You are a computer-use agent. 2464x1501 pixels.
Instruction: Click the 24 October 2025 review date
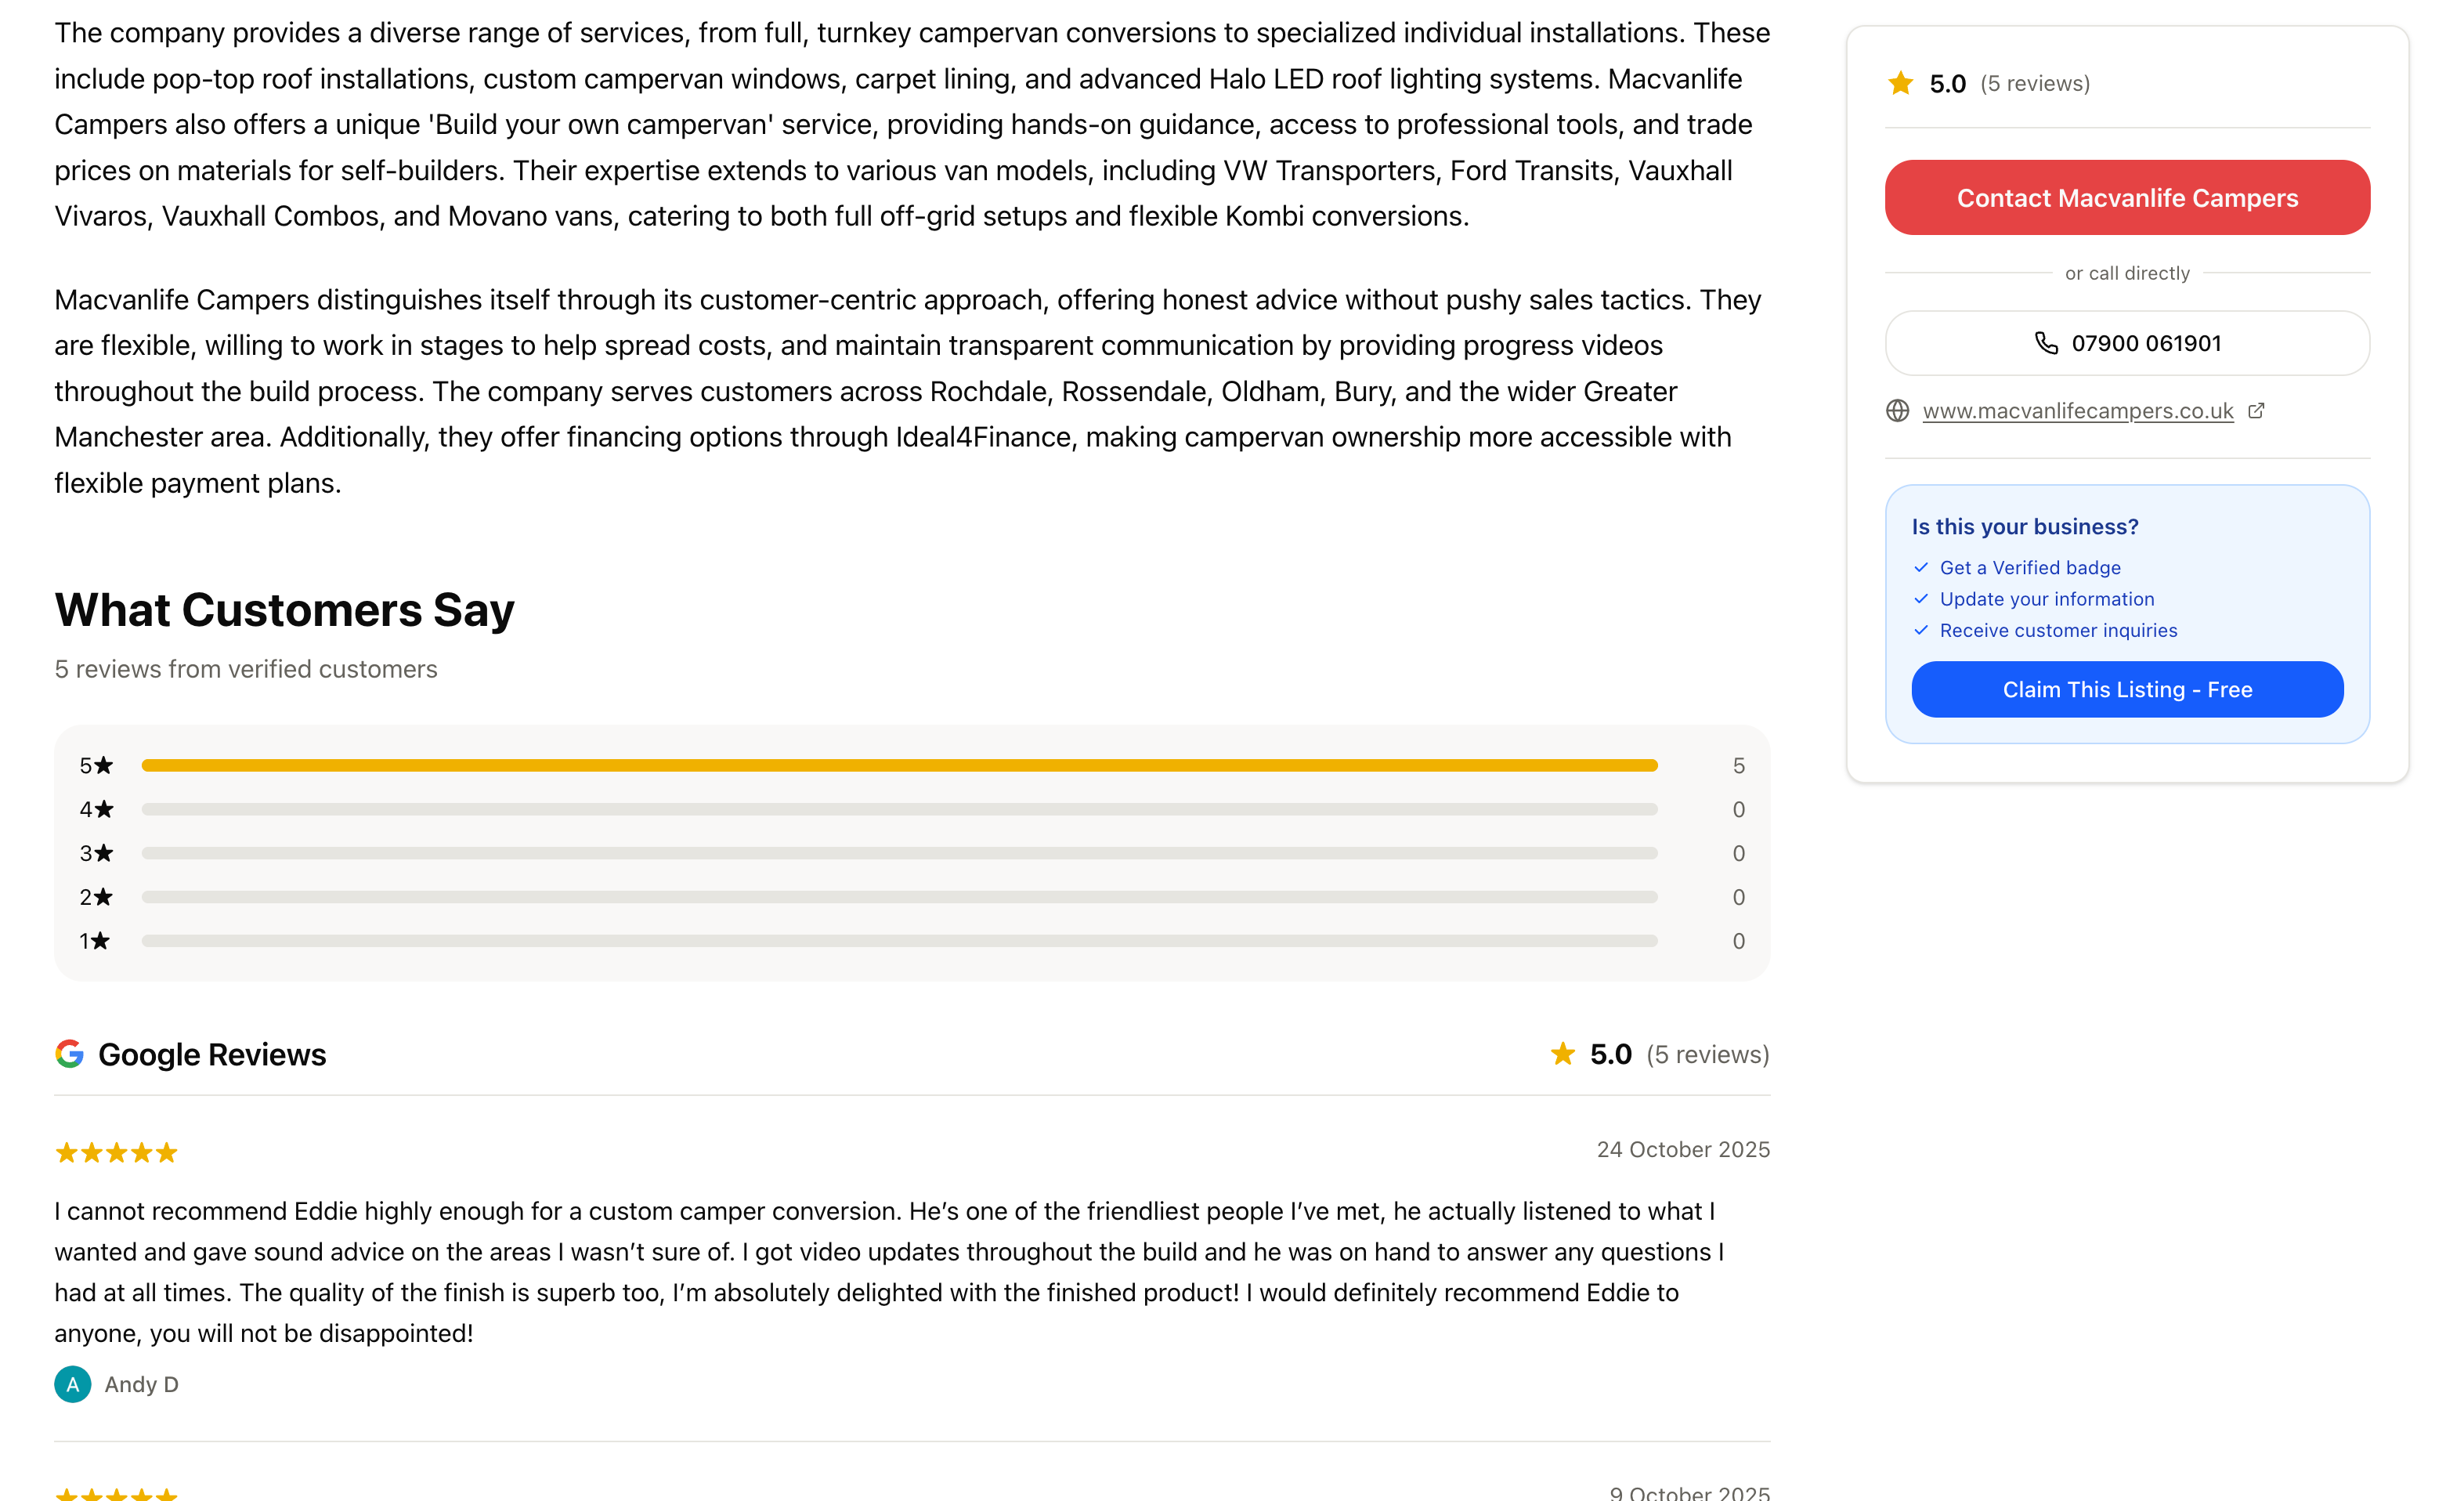pos(1684,1149)
